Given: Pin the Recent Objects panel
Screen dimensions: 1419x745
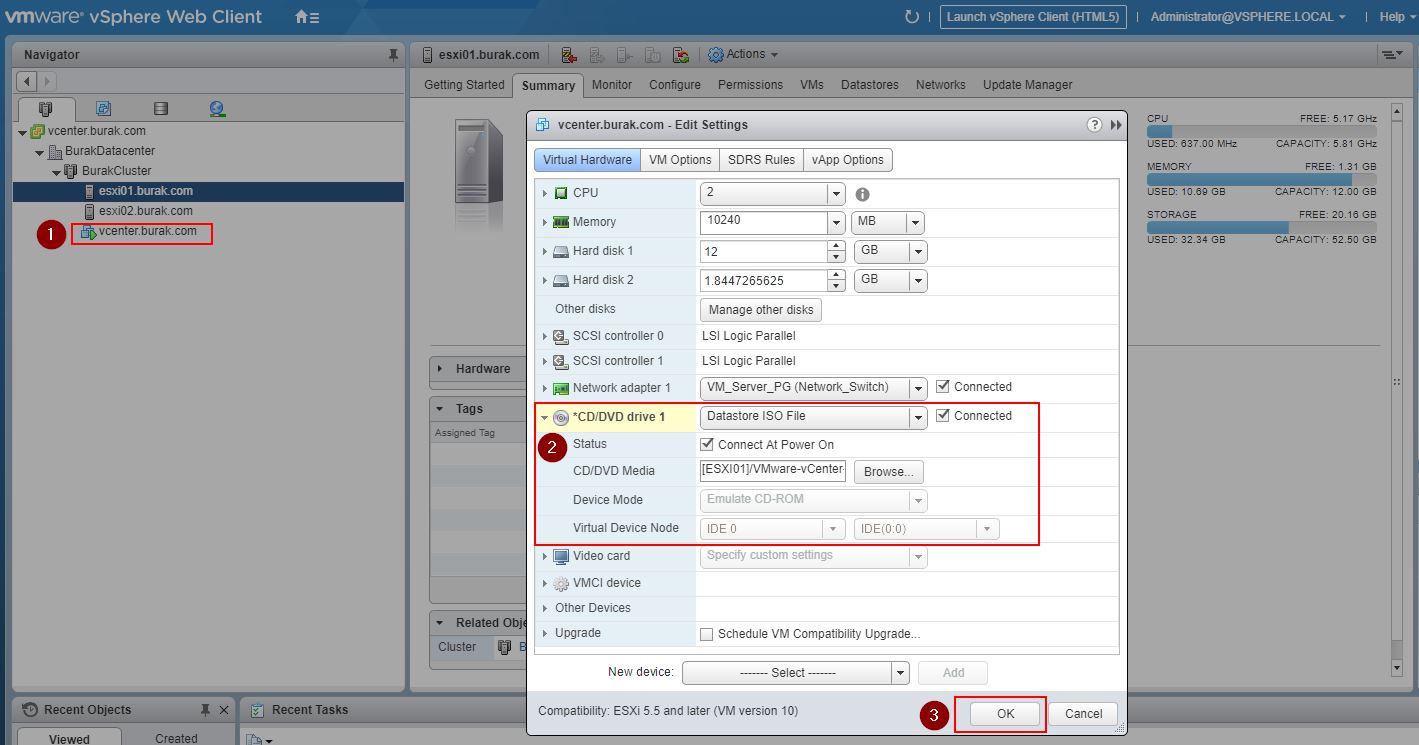Looking at the screenshot, I should [x=205, y=710].
